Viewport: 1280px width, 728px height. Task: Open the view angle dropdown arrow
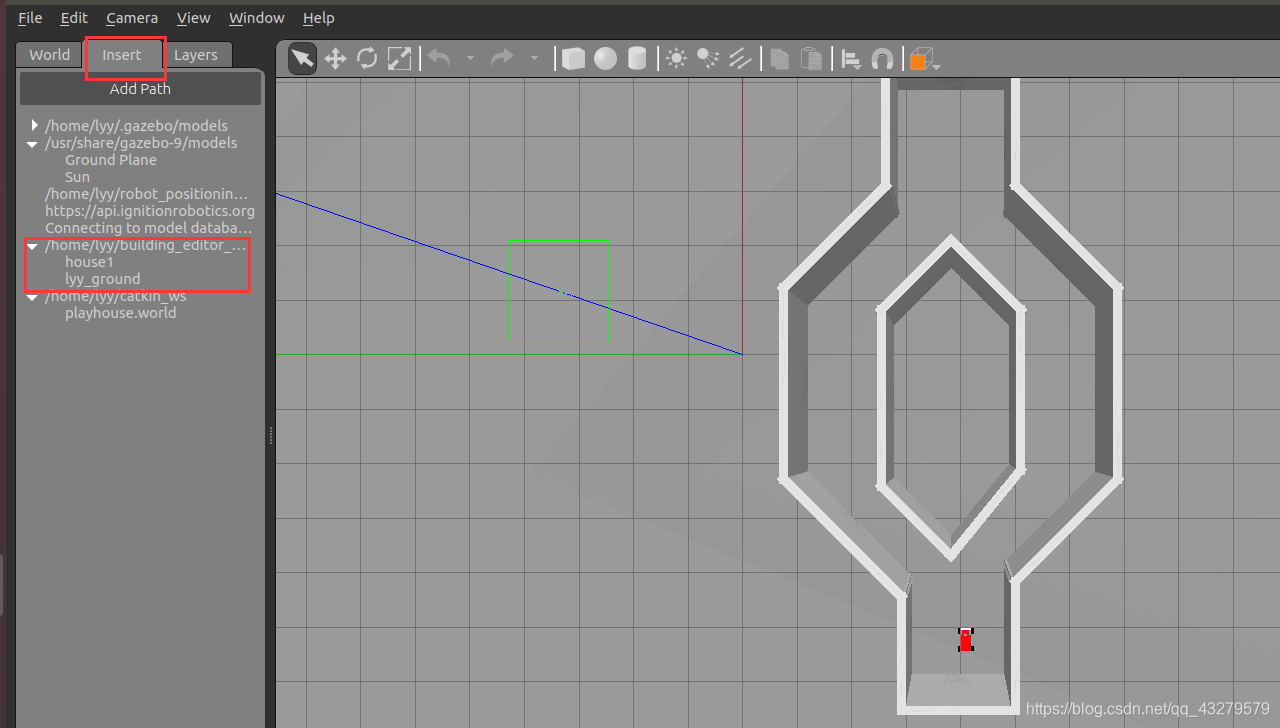click(x=937, y=65)
